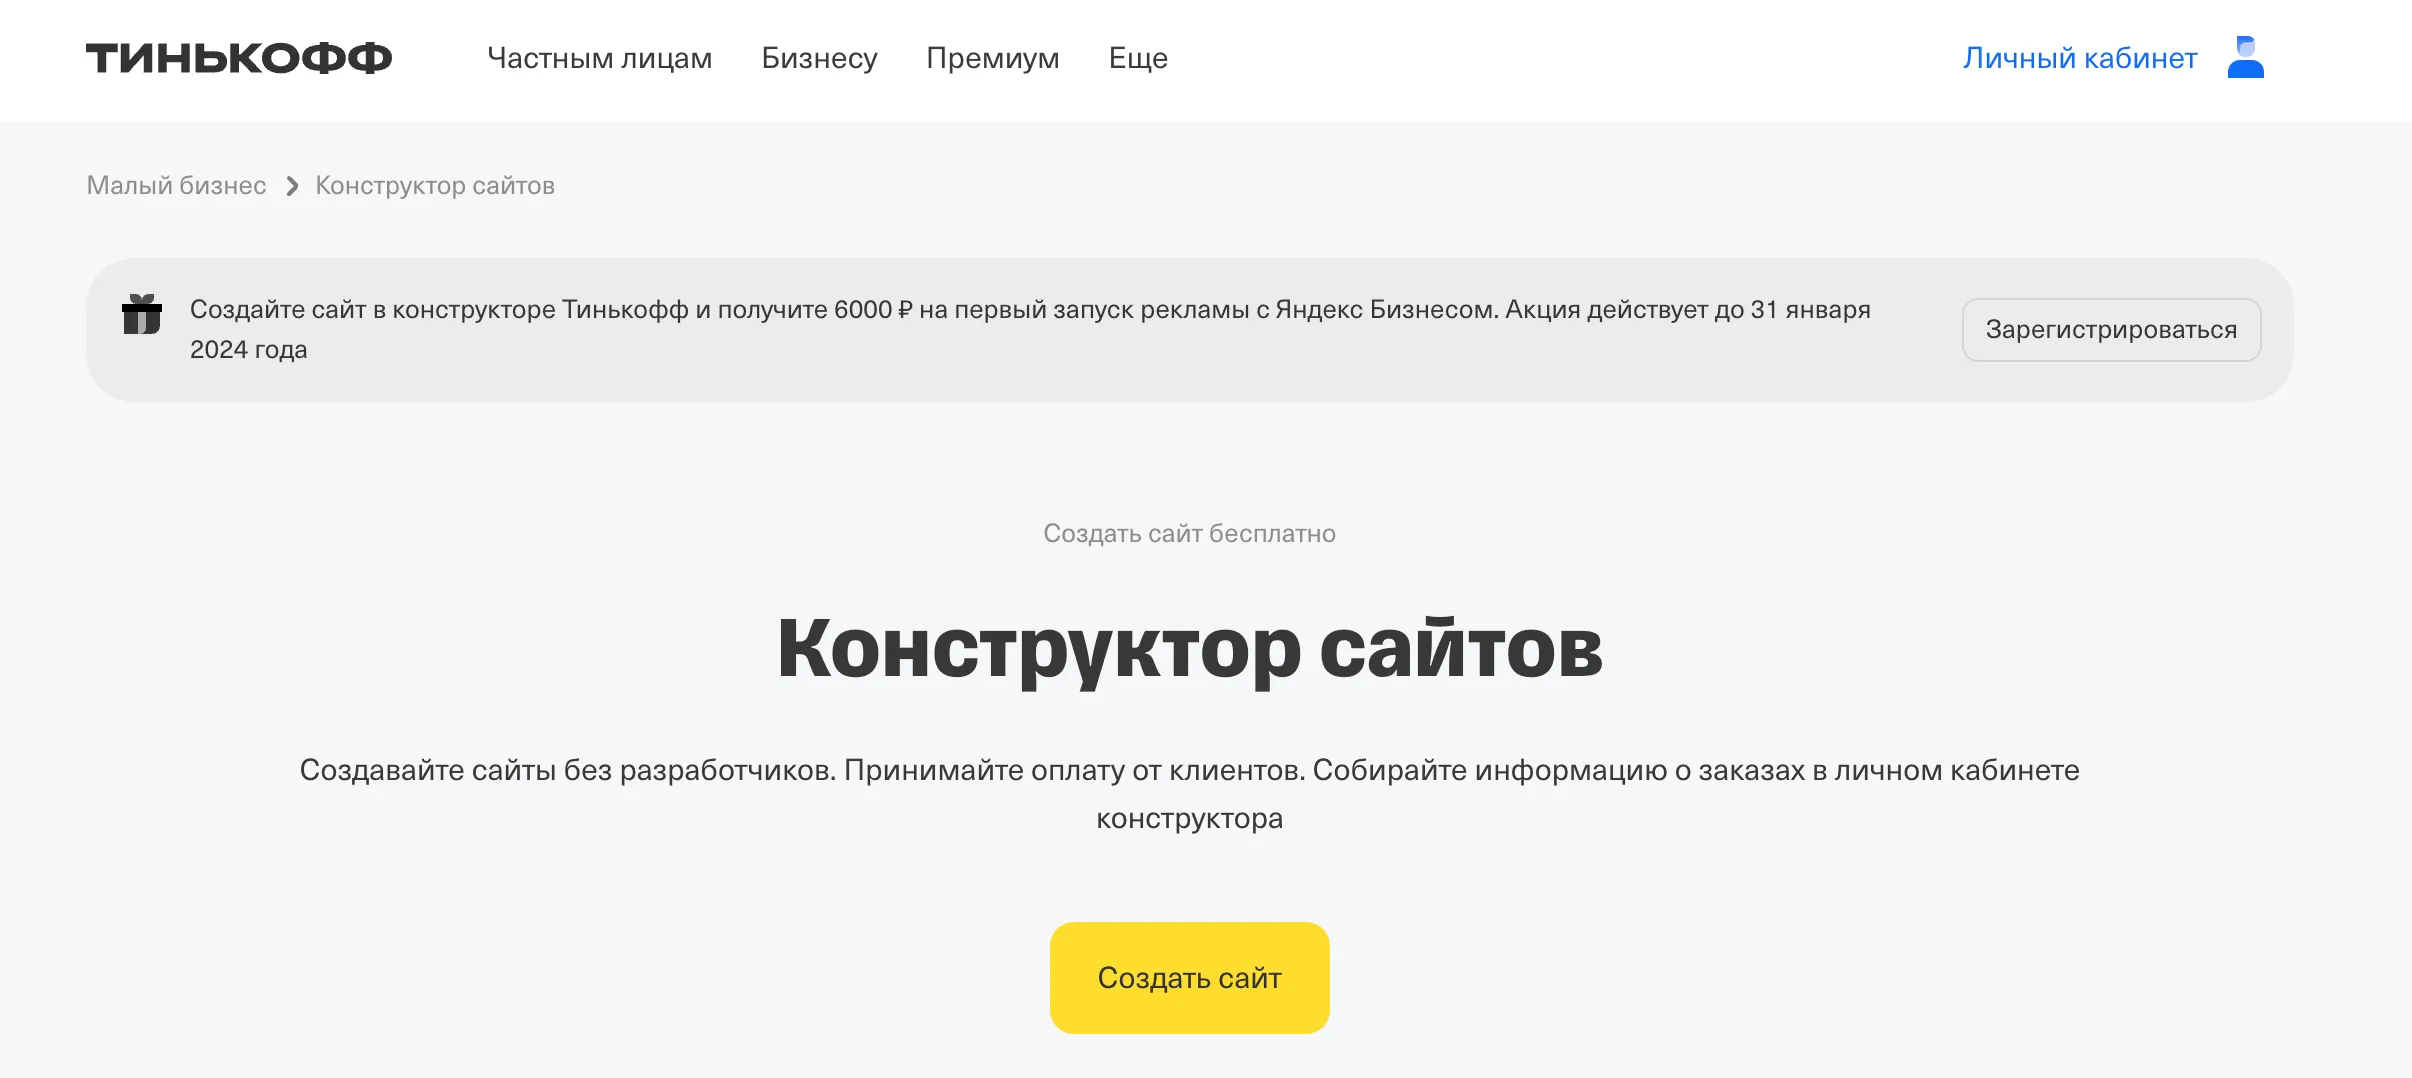Click the Тинькофф logo
Screen dimensions: 2412x1078
[238, 57]
